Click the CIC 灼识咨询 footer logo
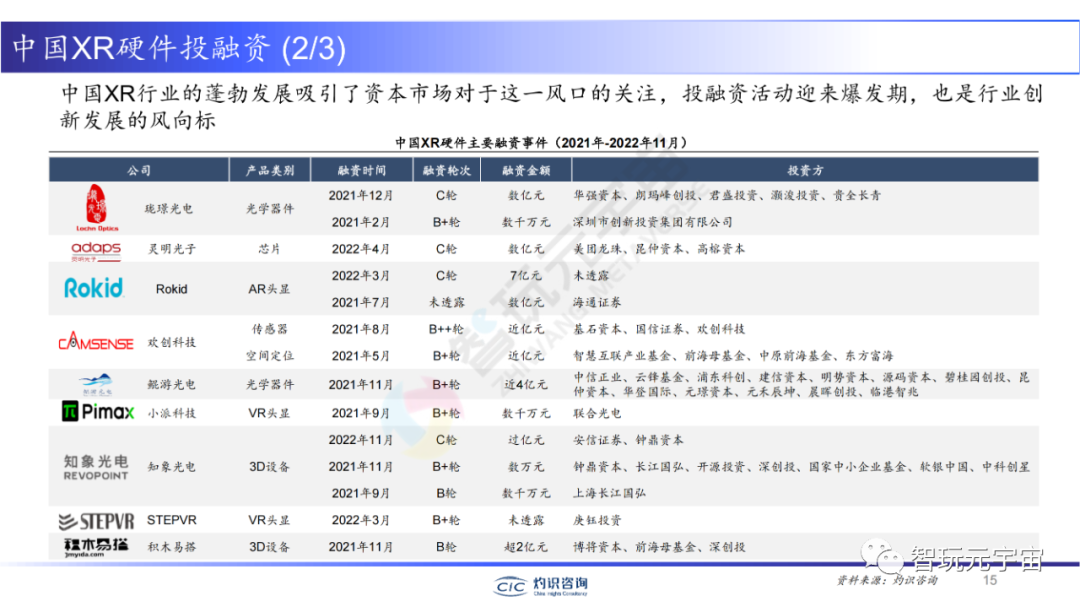 tap(541, 586)
